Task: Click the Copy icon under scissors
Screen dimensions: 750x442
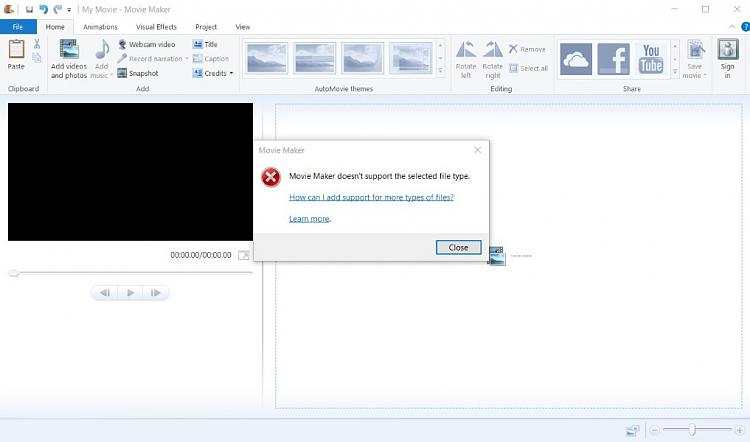Action: pos(37,58)
